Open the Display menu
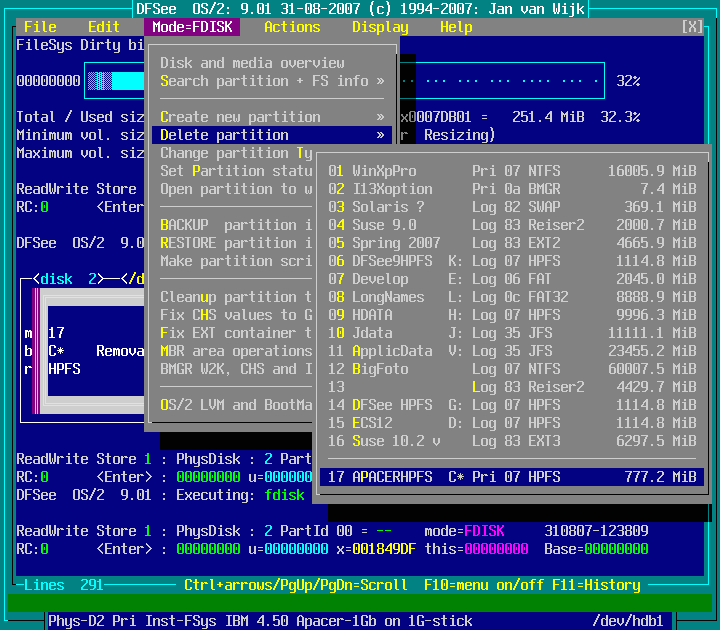 (380, 27)
